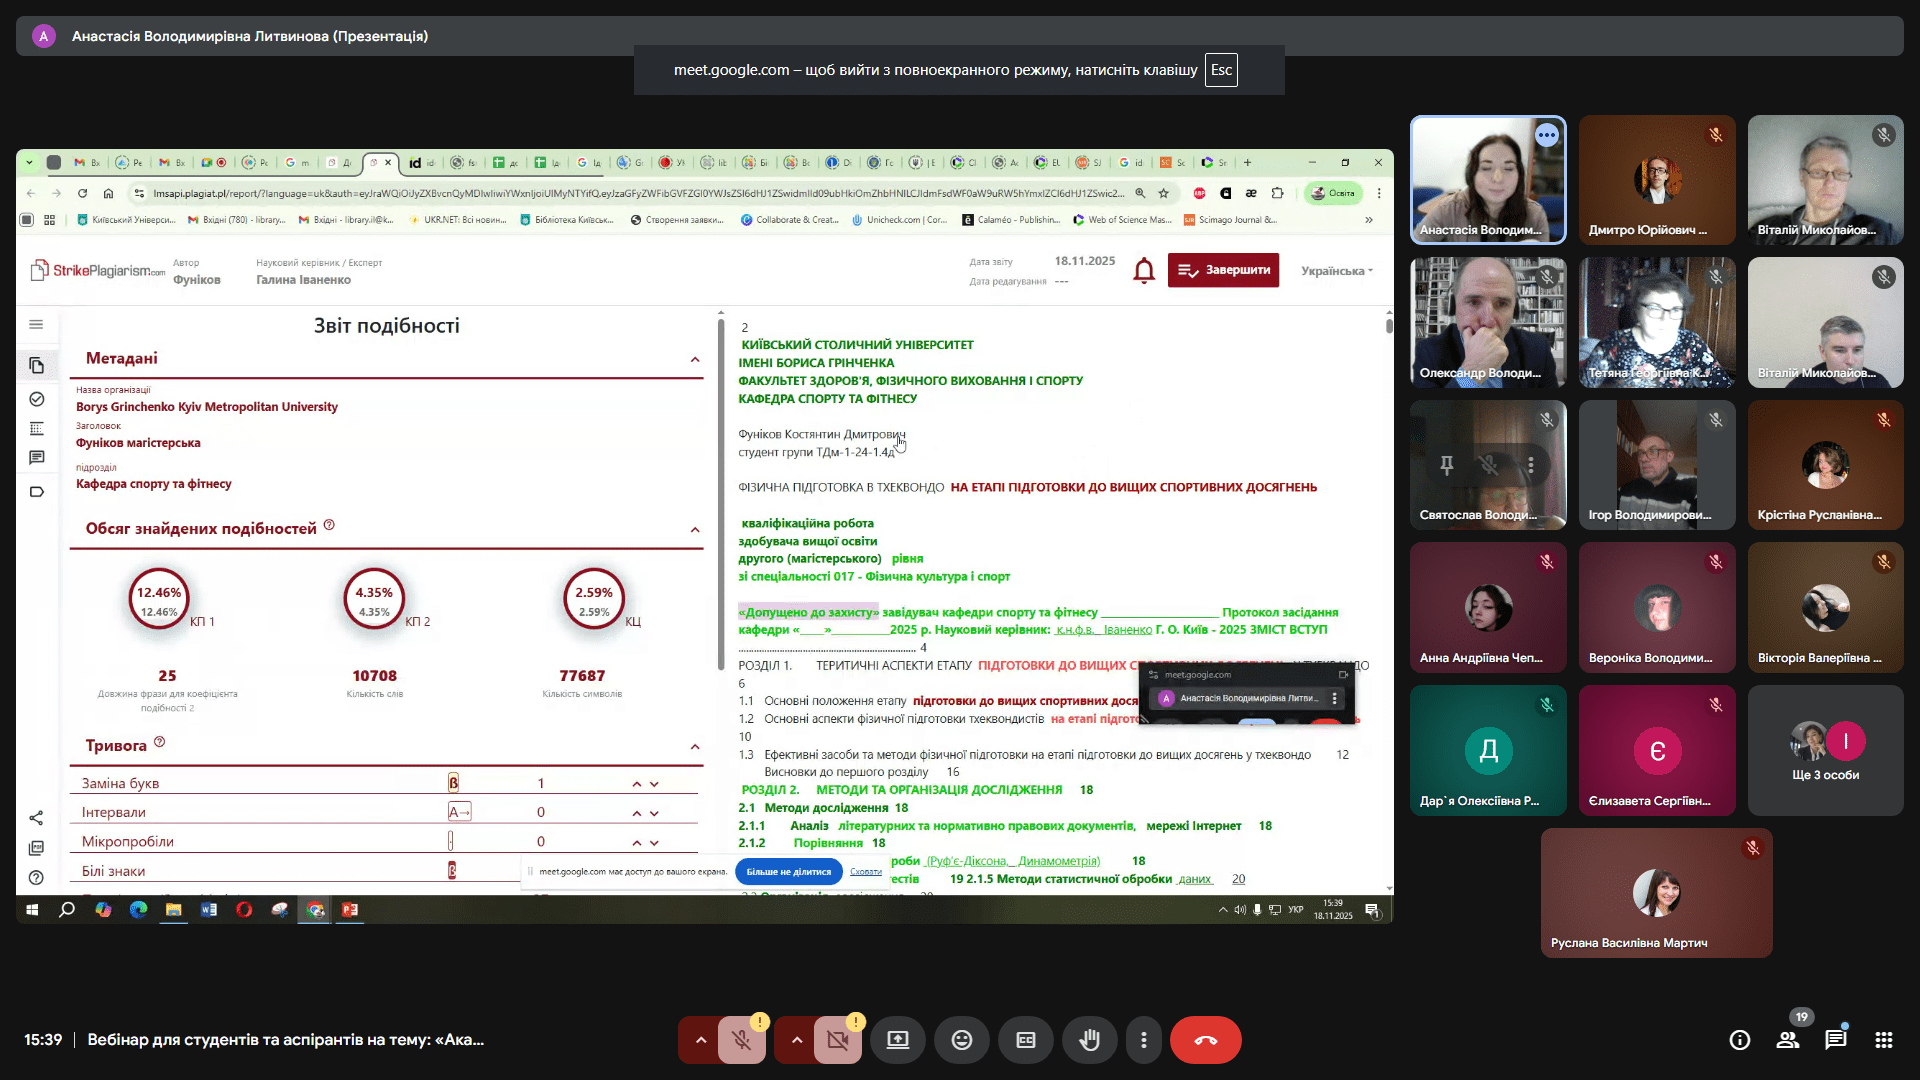This screenshot has width=1920, height=1080.
Task: Toggle closed captions button
Action: point(1026,1040)
